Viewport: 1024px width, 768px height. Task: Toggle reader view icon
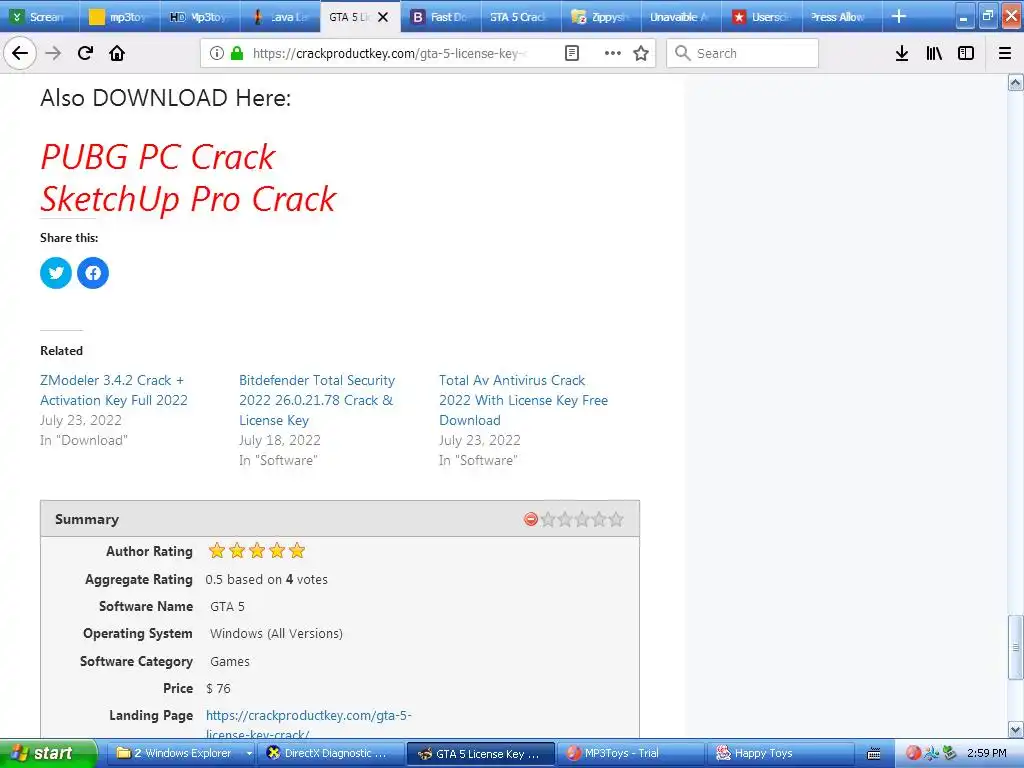pos(571,53)
